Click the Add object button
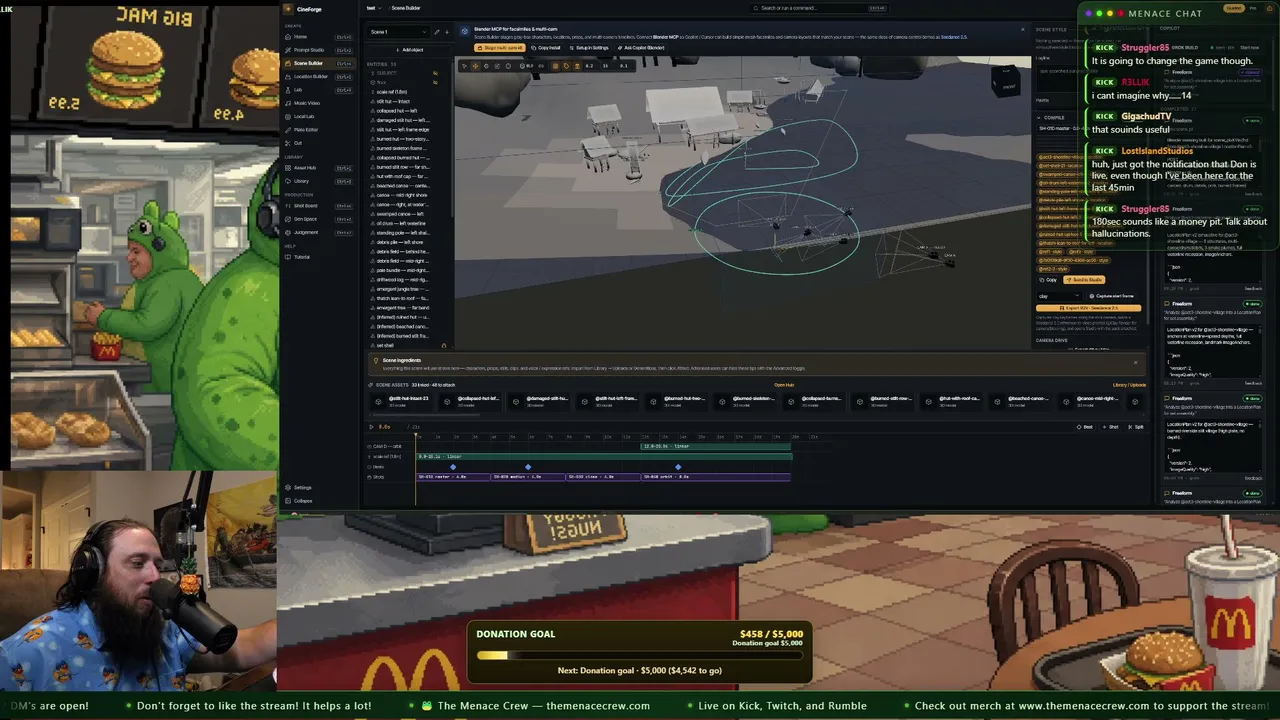The image size is (1280, 720). tap(409, 50)
